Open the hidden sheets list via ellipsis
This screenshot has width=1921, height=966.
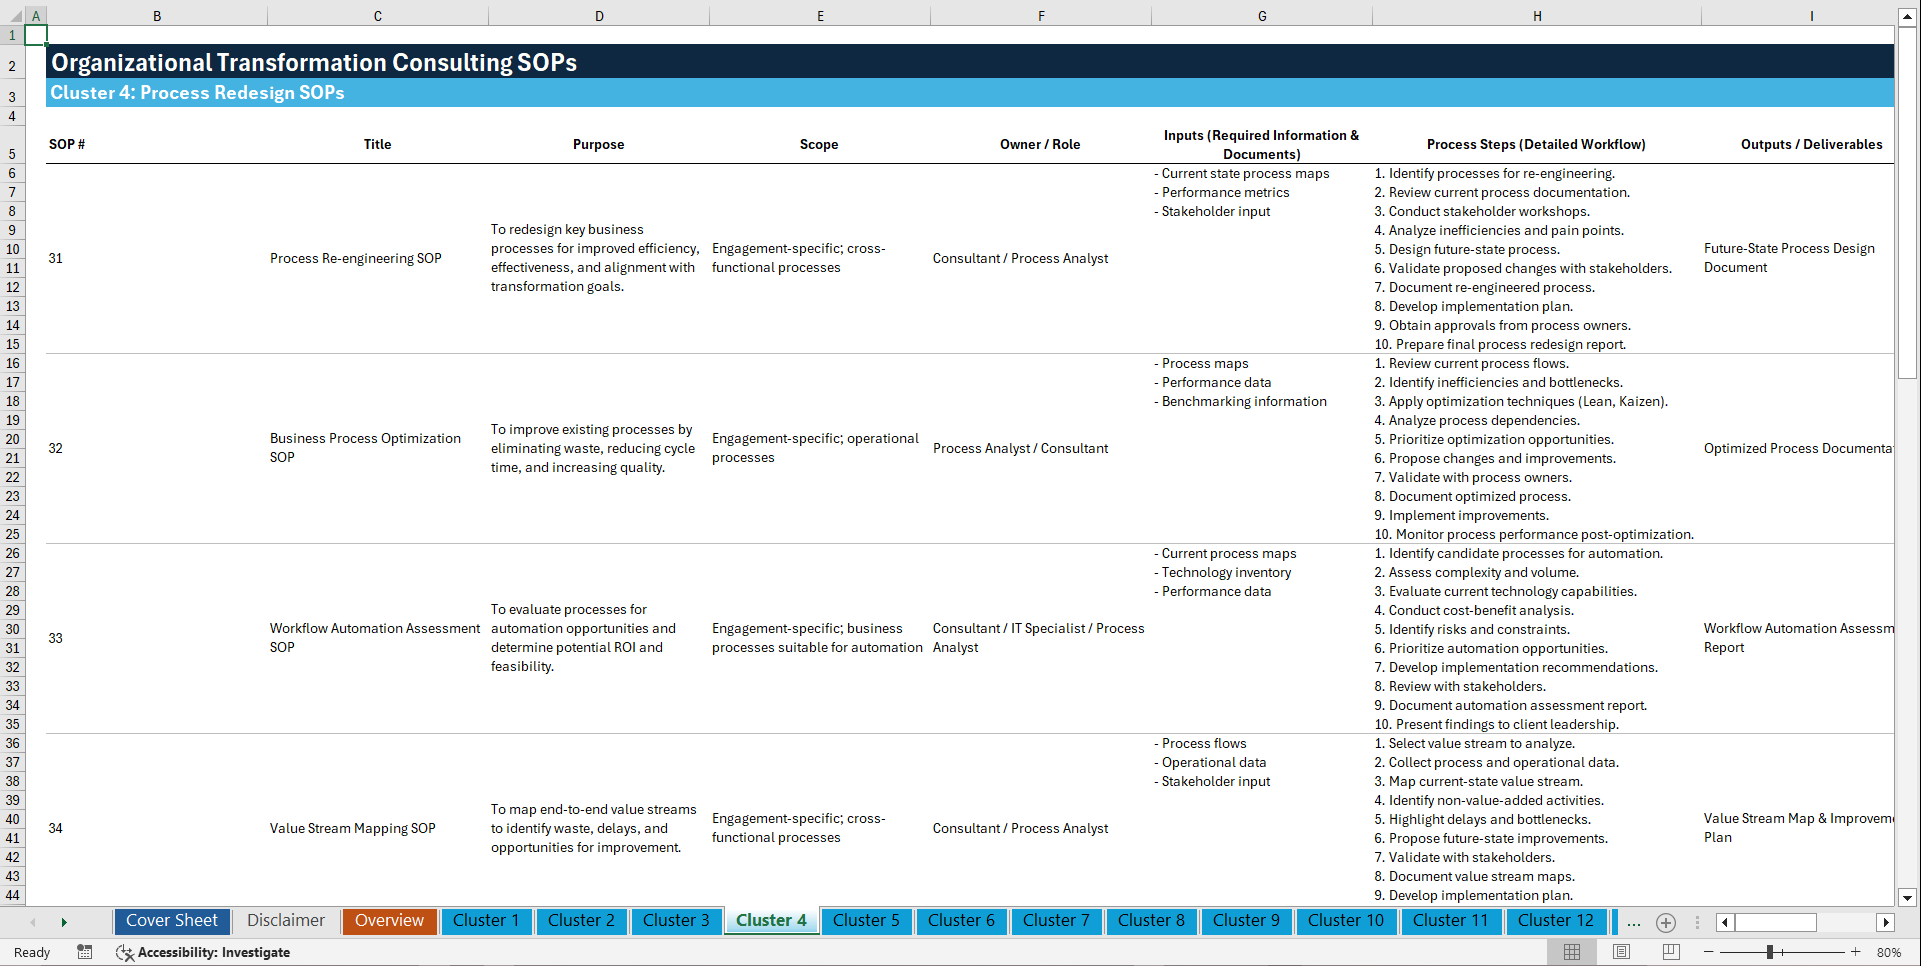tap(1634, 922)
